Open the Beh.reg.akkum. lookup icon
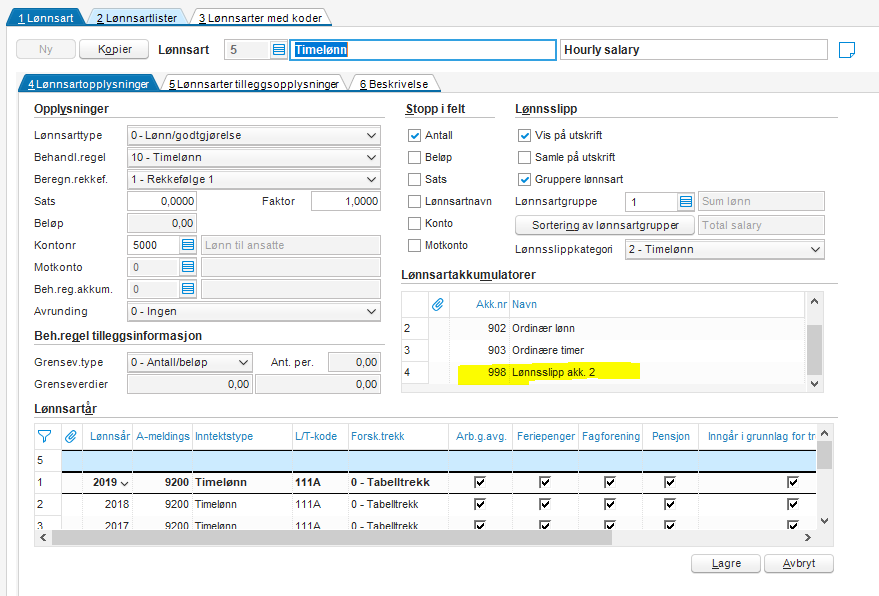The width and height of the screenshot is (879, 596). pyautogui.click(x=188, y=289)
